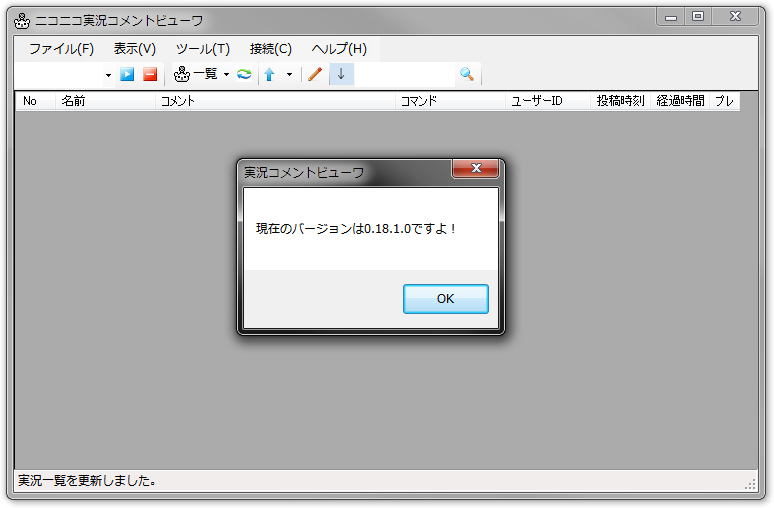Click the 投稿時刻 column header
This screenshot has width=774, height=508.
[620, 101]
